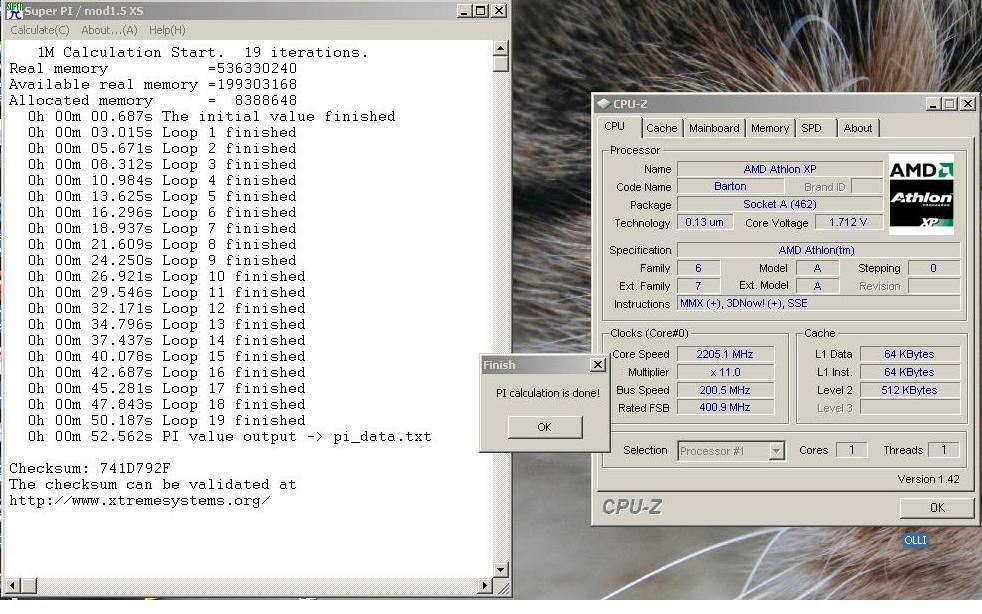Switch to the Memory tab in CPU-Z
The height and width of the screenshot is (614, 982).
click(770, 128)
